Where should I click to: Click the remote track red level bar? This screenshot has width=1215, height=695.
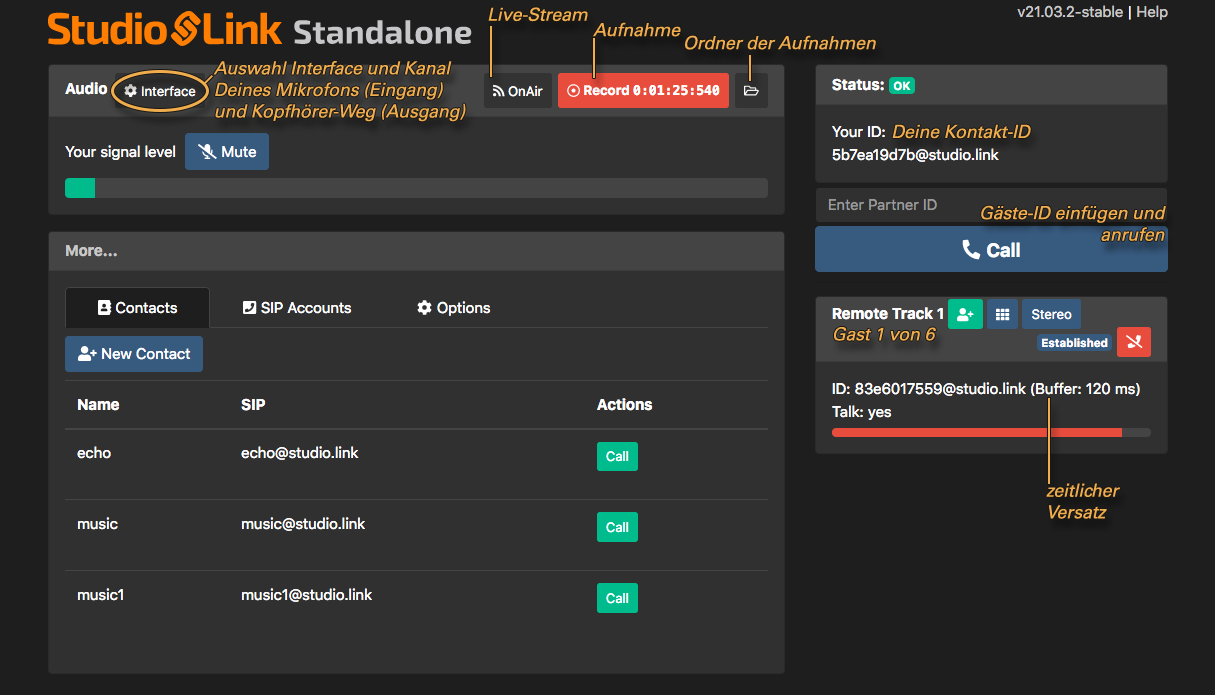tap(991, 432)
